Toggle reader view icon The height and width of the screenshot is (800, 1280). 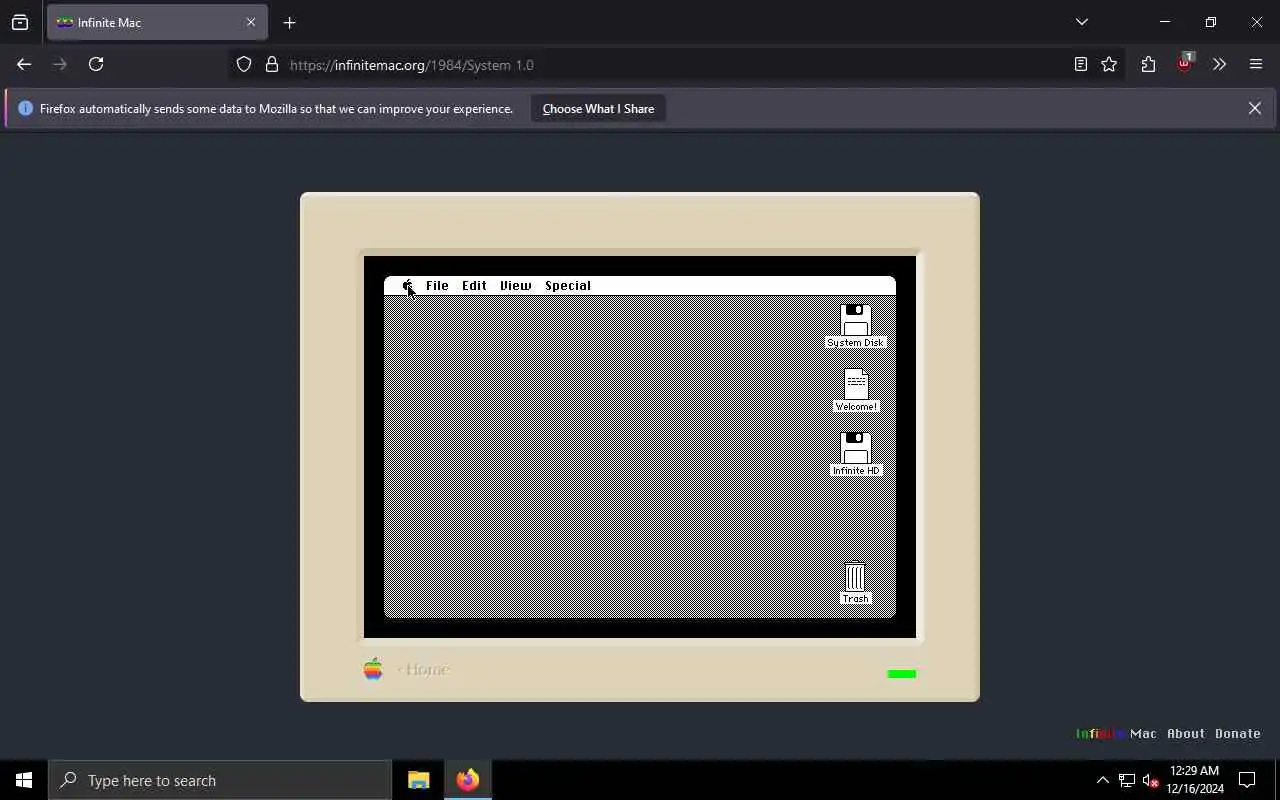coord(1081,64)
